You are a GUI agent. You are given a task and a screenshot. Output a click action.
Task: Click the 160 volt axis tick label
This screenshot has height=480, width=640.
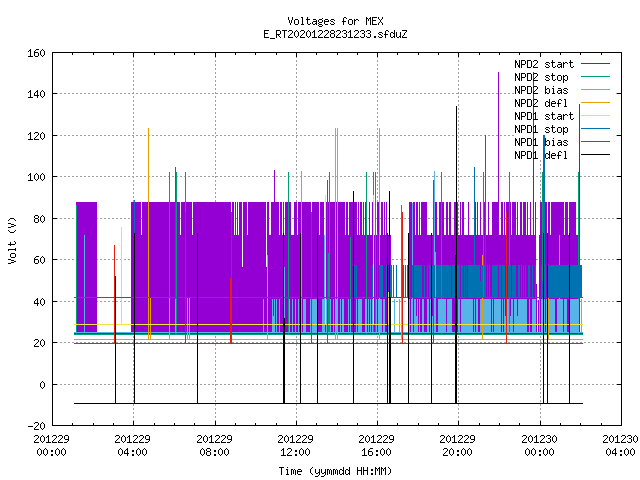(36, 53)
